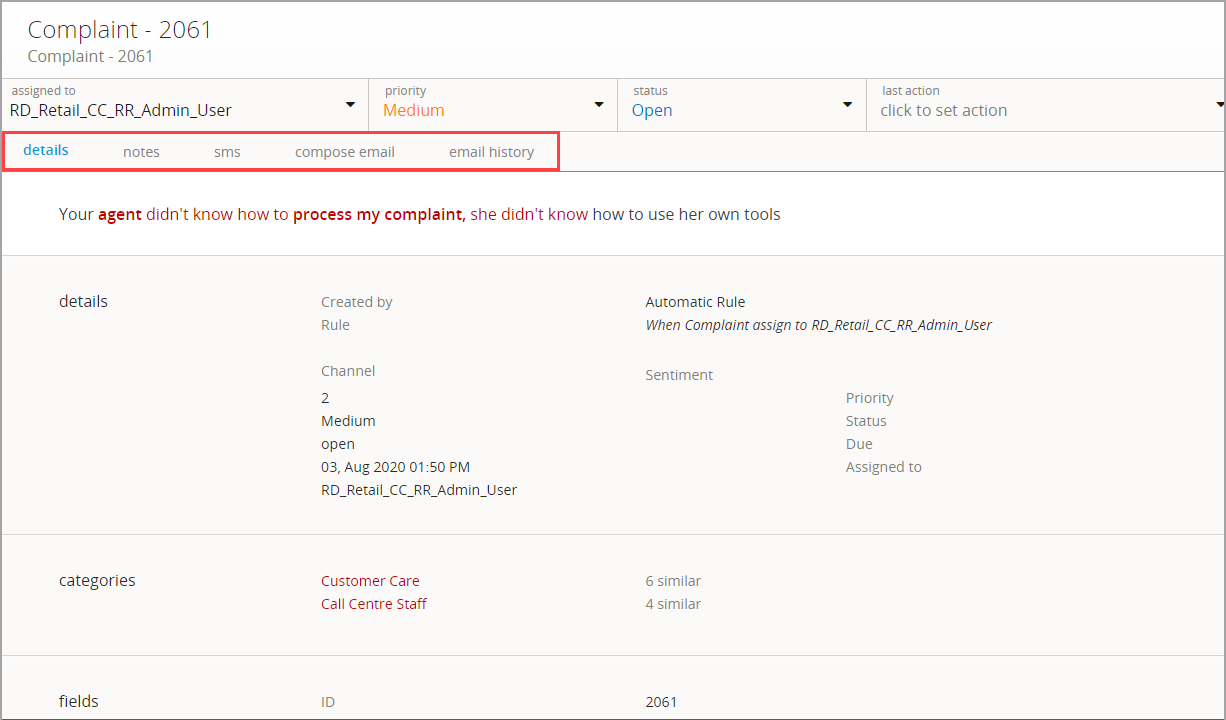
Task: Open the notes tab
Action: click(141, 152)
